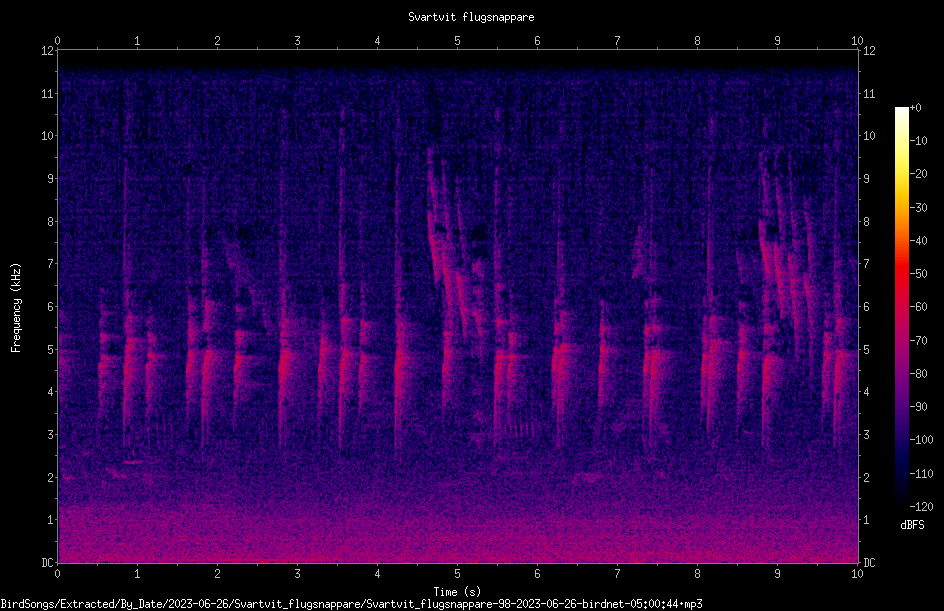Click the dBFS color scale bar

(901, 306)
